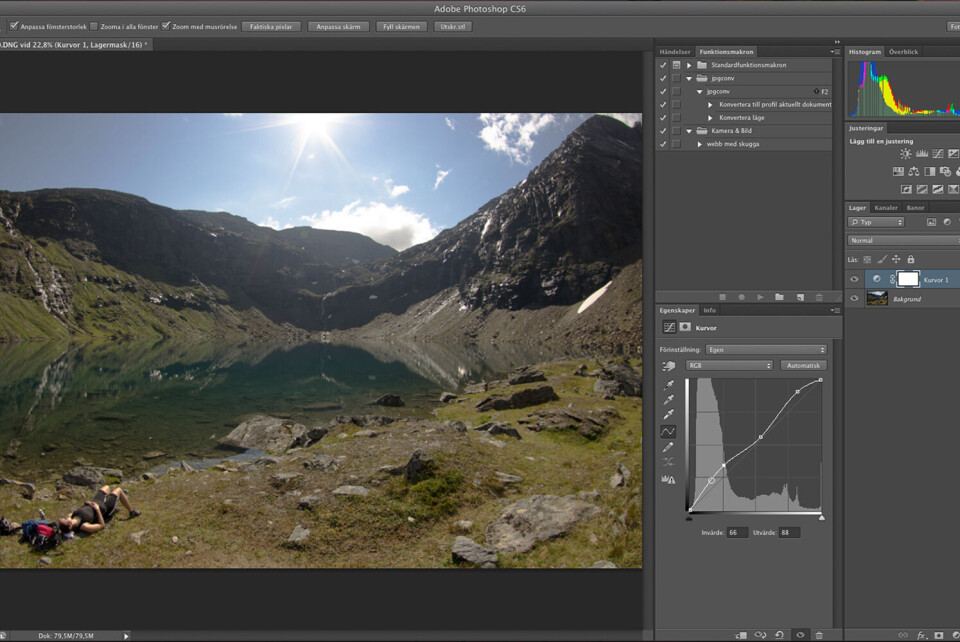Click the white point slider under the curve
The image size is (960, 642).
821,517
